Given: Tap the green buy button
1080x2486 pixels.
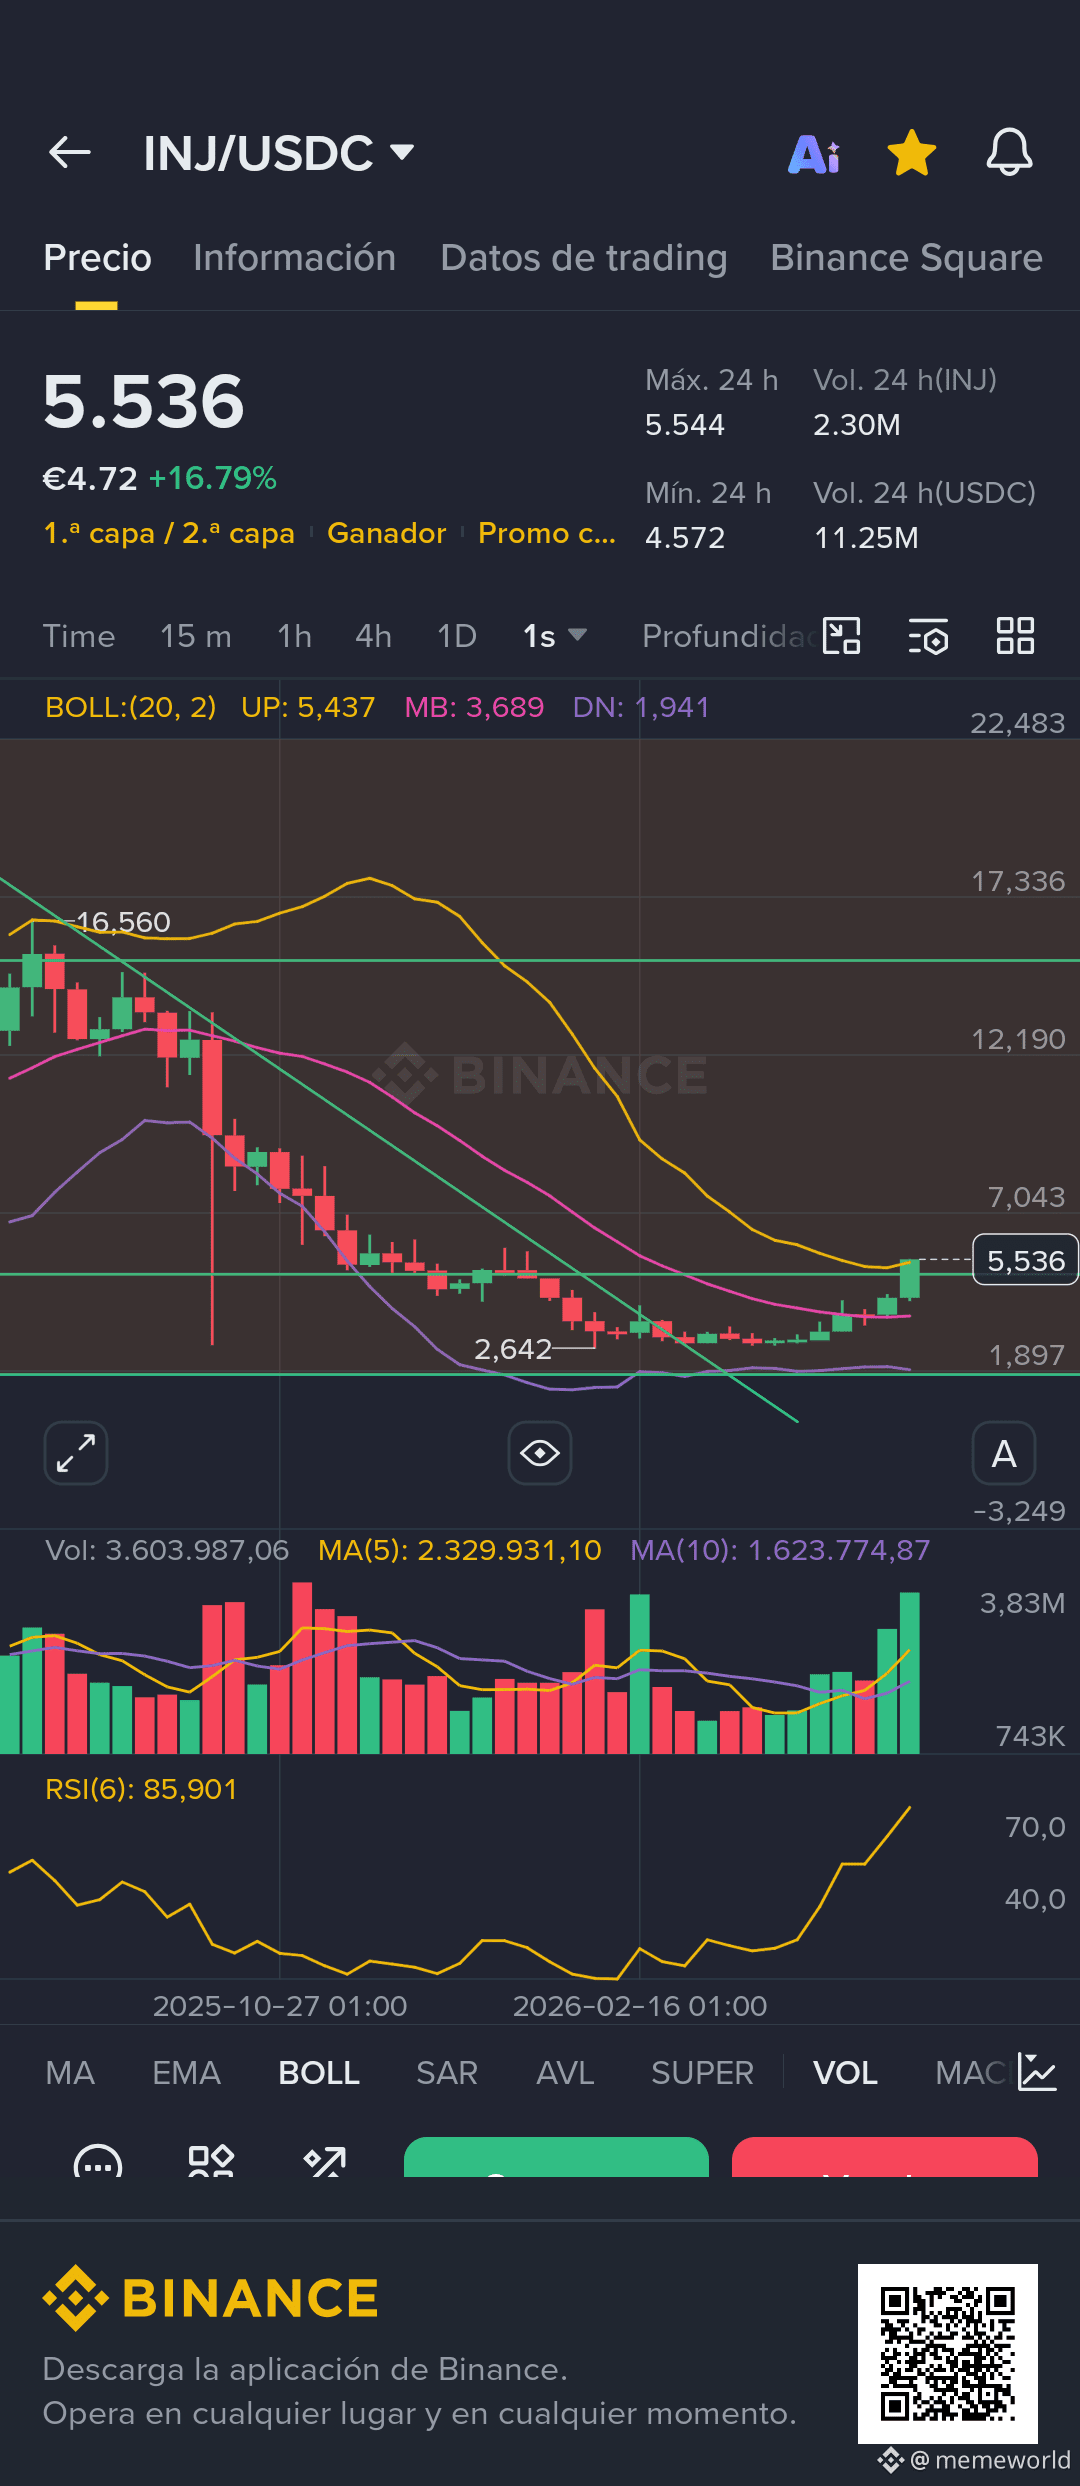Looking at the screenshot, I should click(556, 2157).
